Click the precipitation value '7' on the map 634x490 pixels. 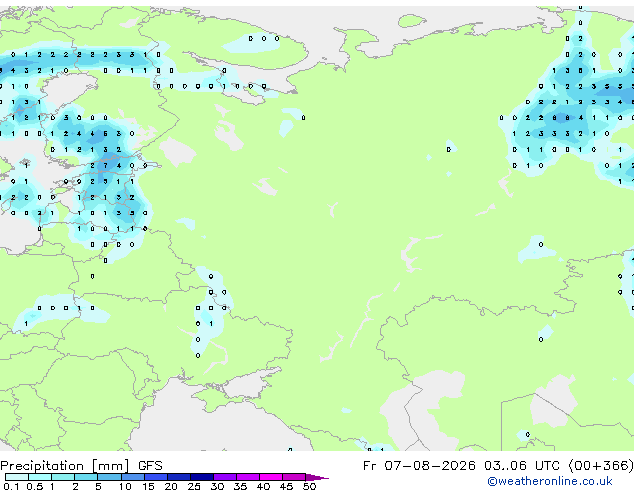(106, 165)
